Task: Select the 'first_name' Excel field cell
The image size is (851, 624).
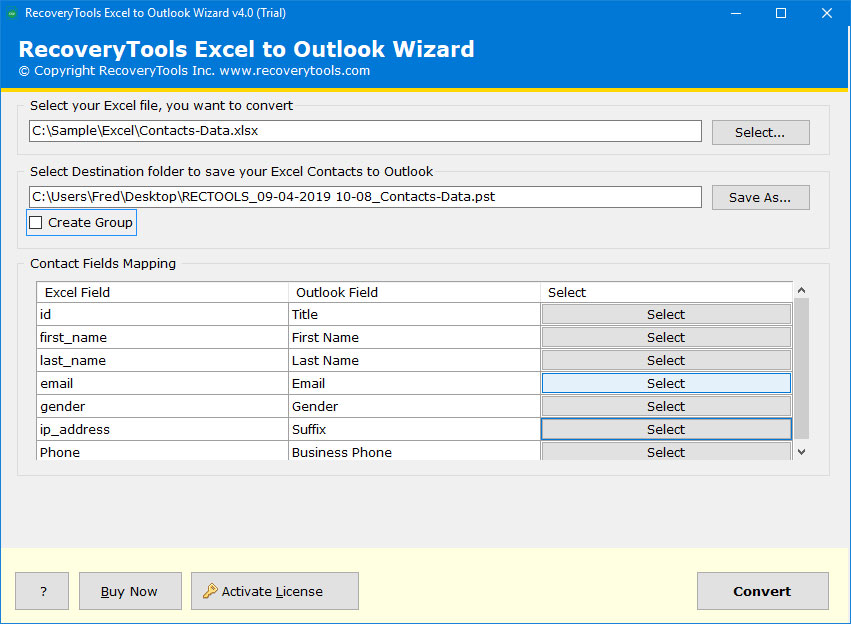Action: [x=162, y=338]
